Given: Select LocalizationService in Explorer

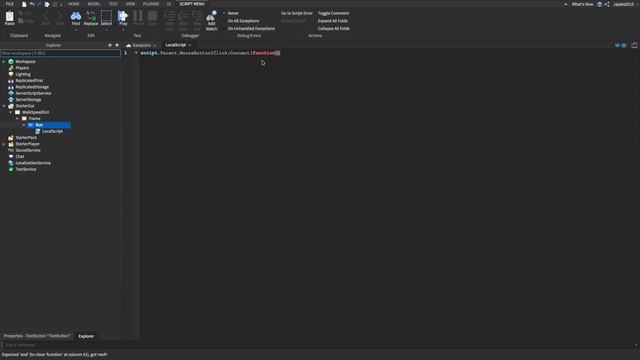Looking at the screenshot, I should coord(33,163).
